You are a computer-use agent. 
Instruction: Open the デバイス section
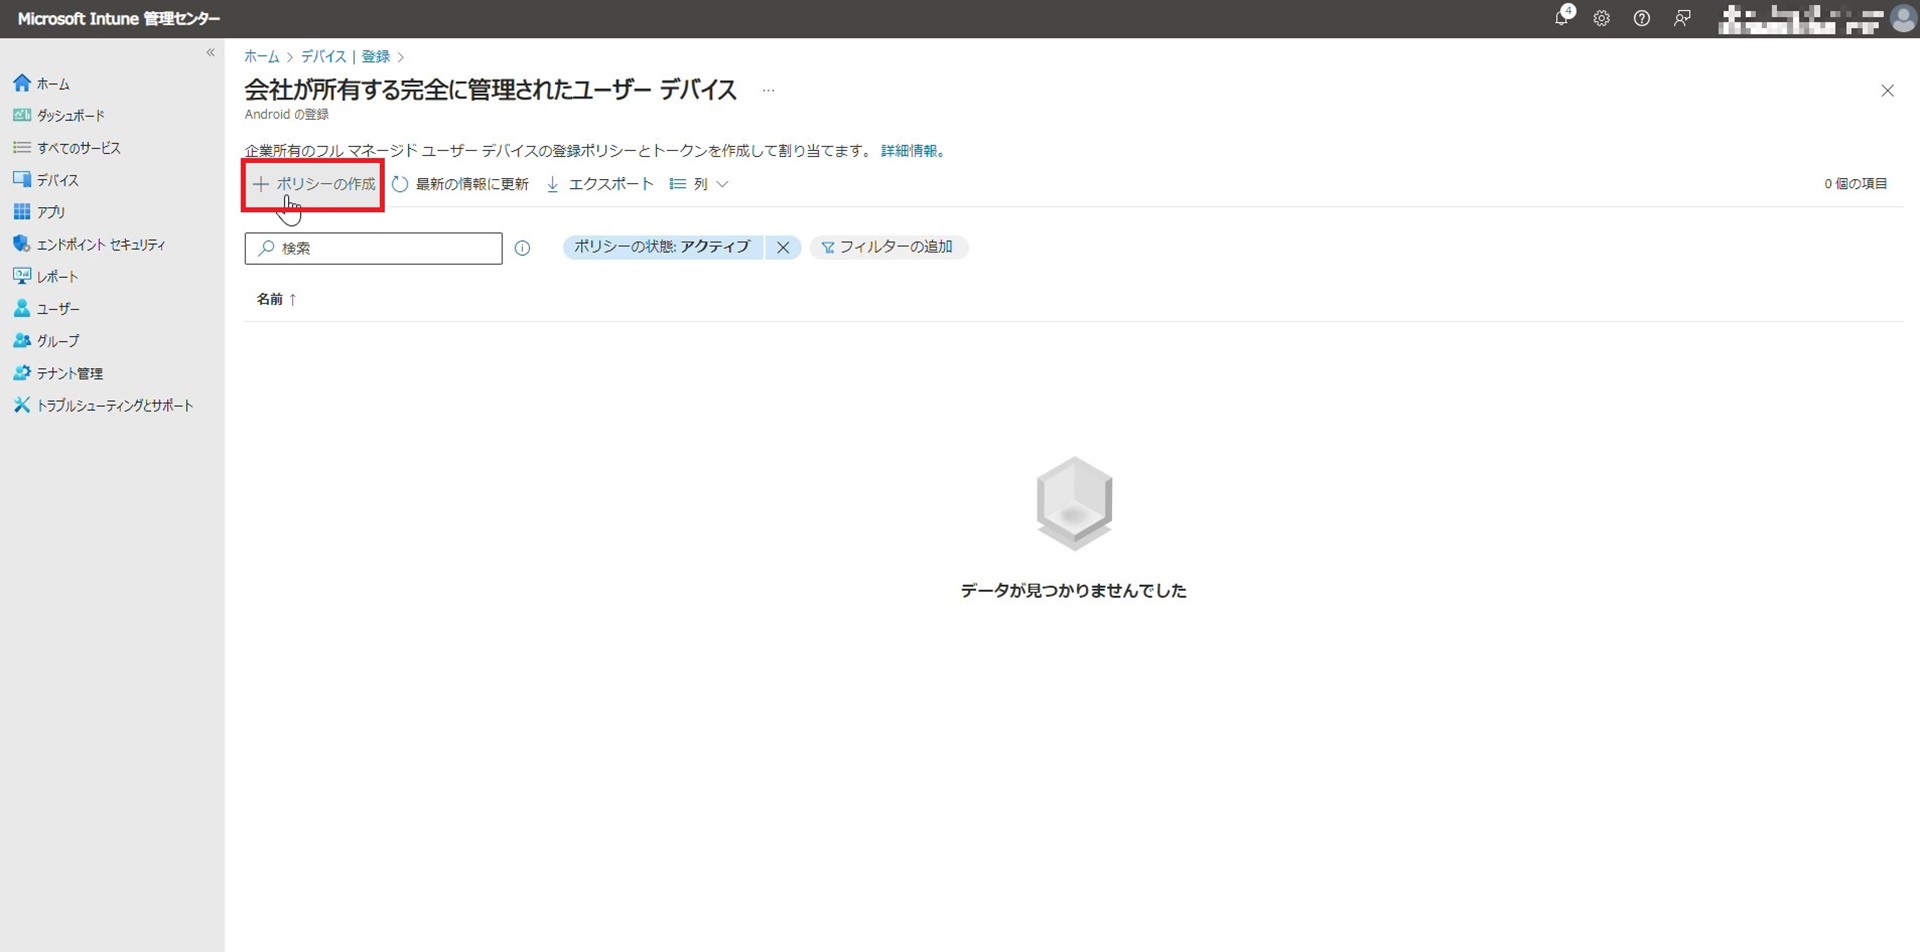(x=58, y=179)
